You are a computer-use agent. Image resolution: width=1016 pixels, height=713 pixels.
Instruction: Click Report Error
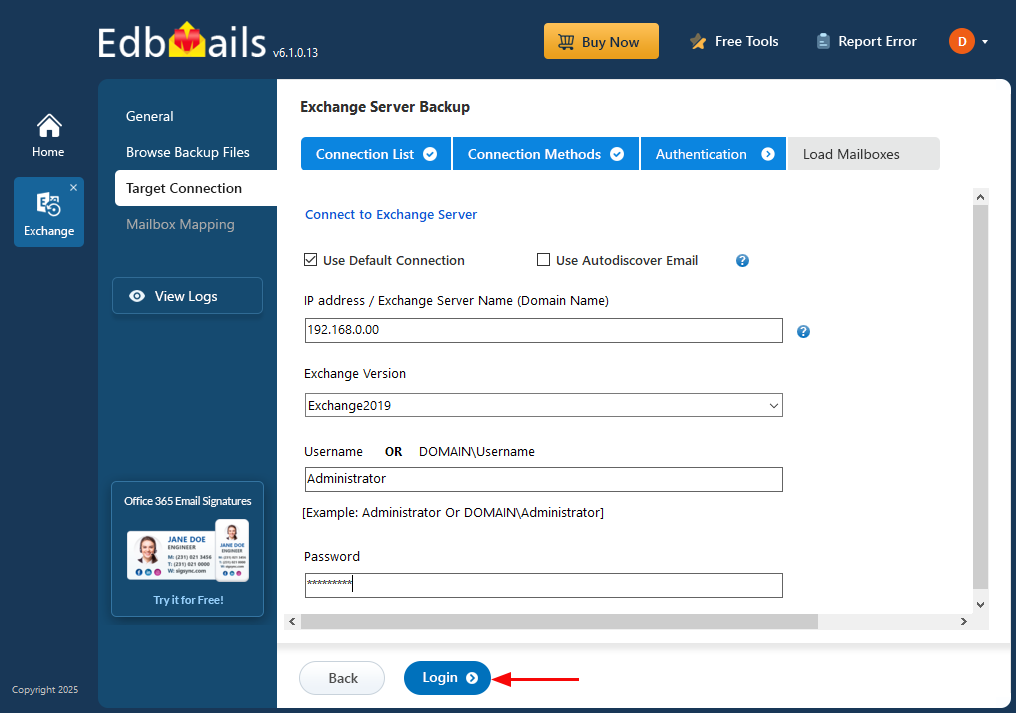[x=866, y=41]
